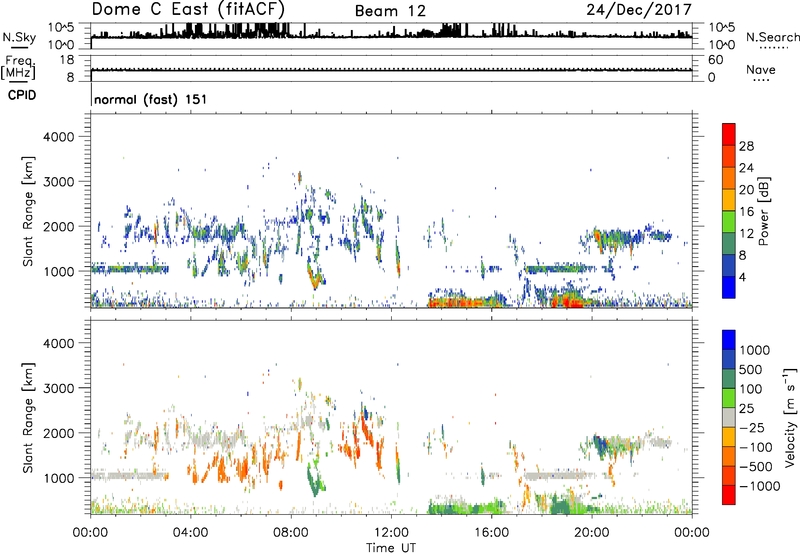This screenshot has height=554, width=800.
Task: Click the '08:00' time tick label
Action: point(290,533)
